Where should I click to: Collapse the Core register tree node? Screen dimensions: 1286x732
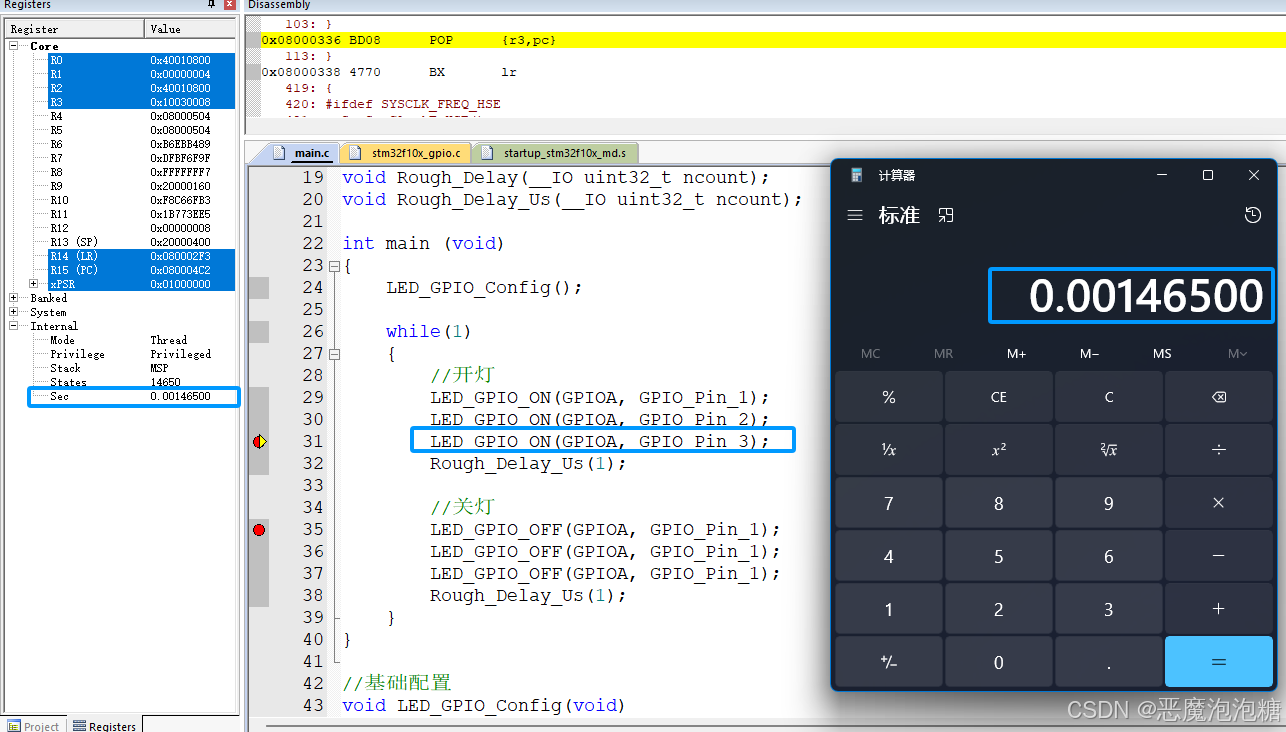[14, 46]
